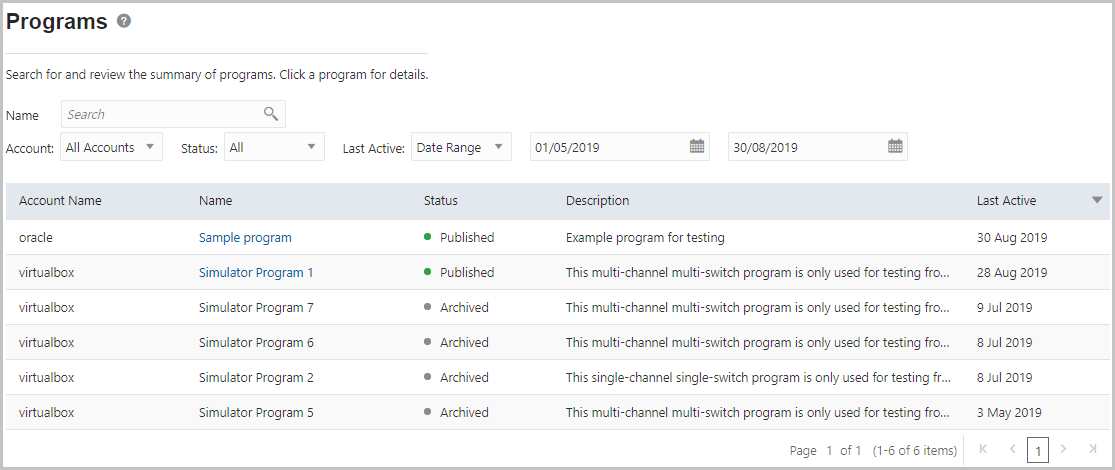This screenshot has height=470, width=1115.
Task: Select page number 1 button
Action: (1038, 450)
